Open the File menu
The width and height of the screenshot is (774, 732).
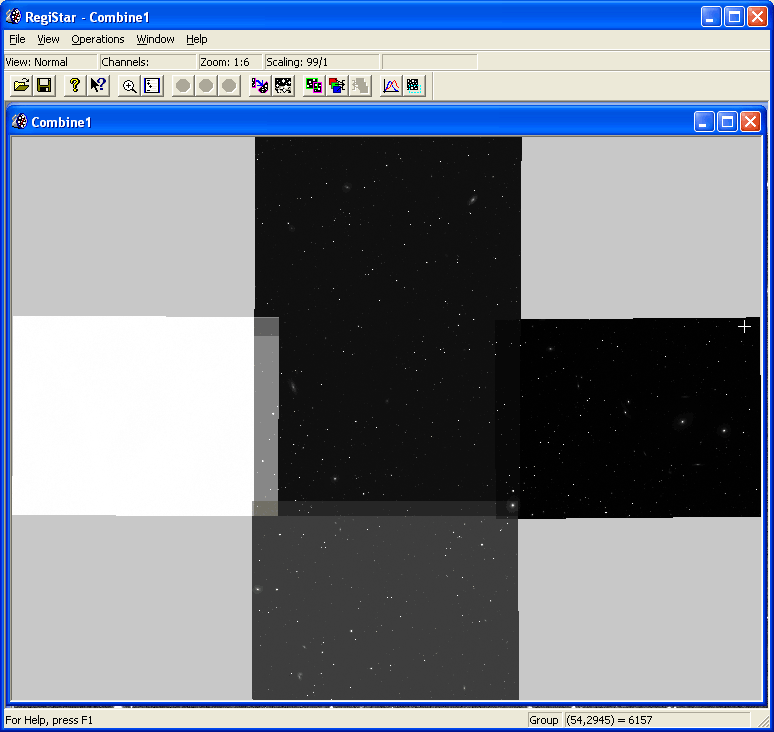[17, 39]
